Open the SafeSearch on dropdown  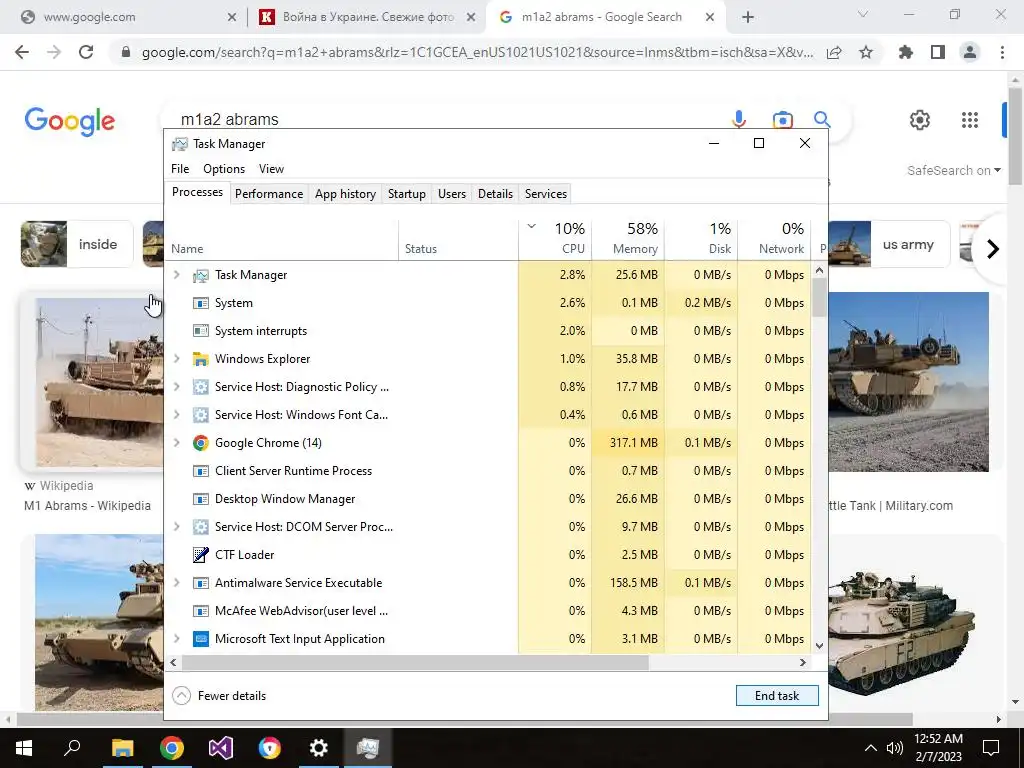pyautogui.click(x=953, y=170)
